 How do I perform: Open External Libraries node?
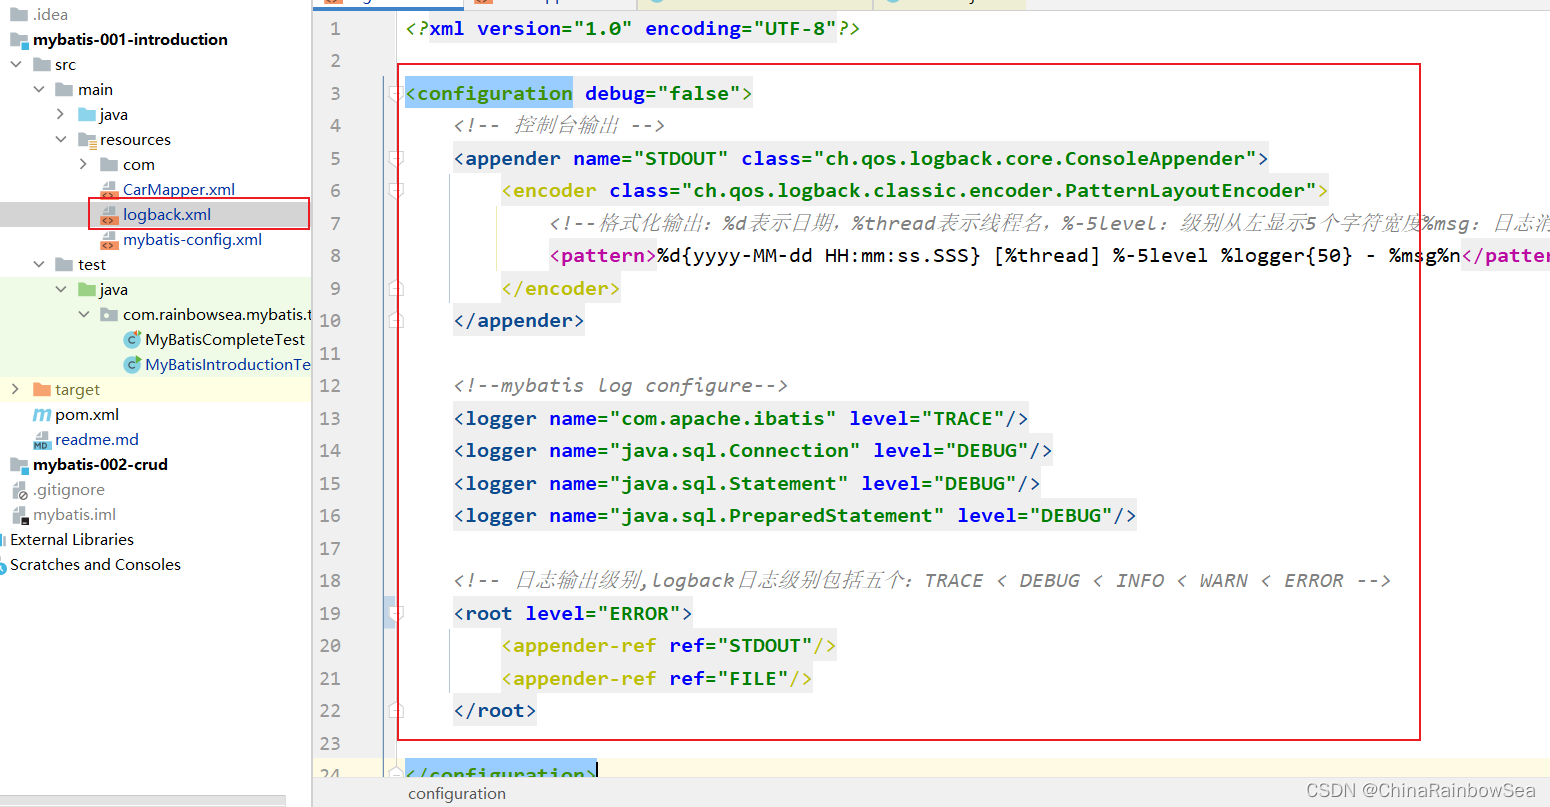72,540
